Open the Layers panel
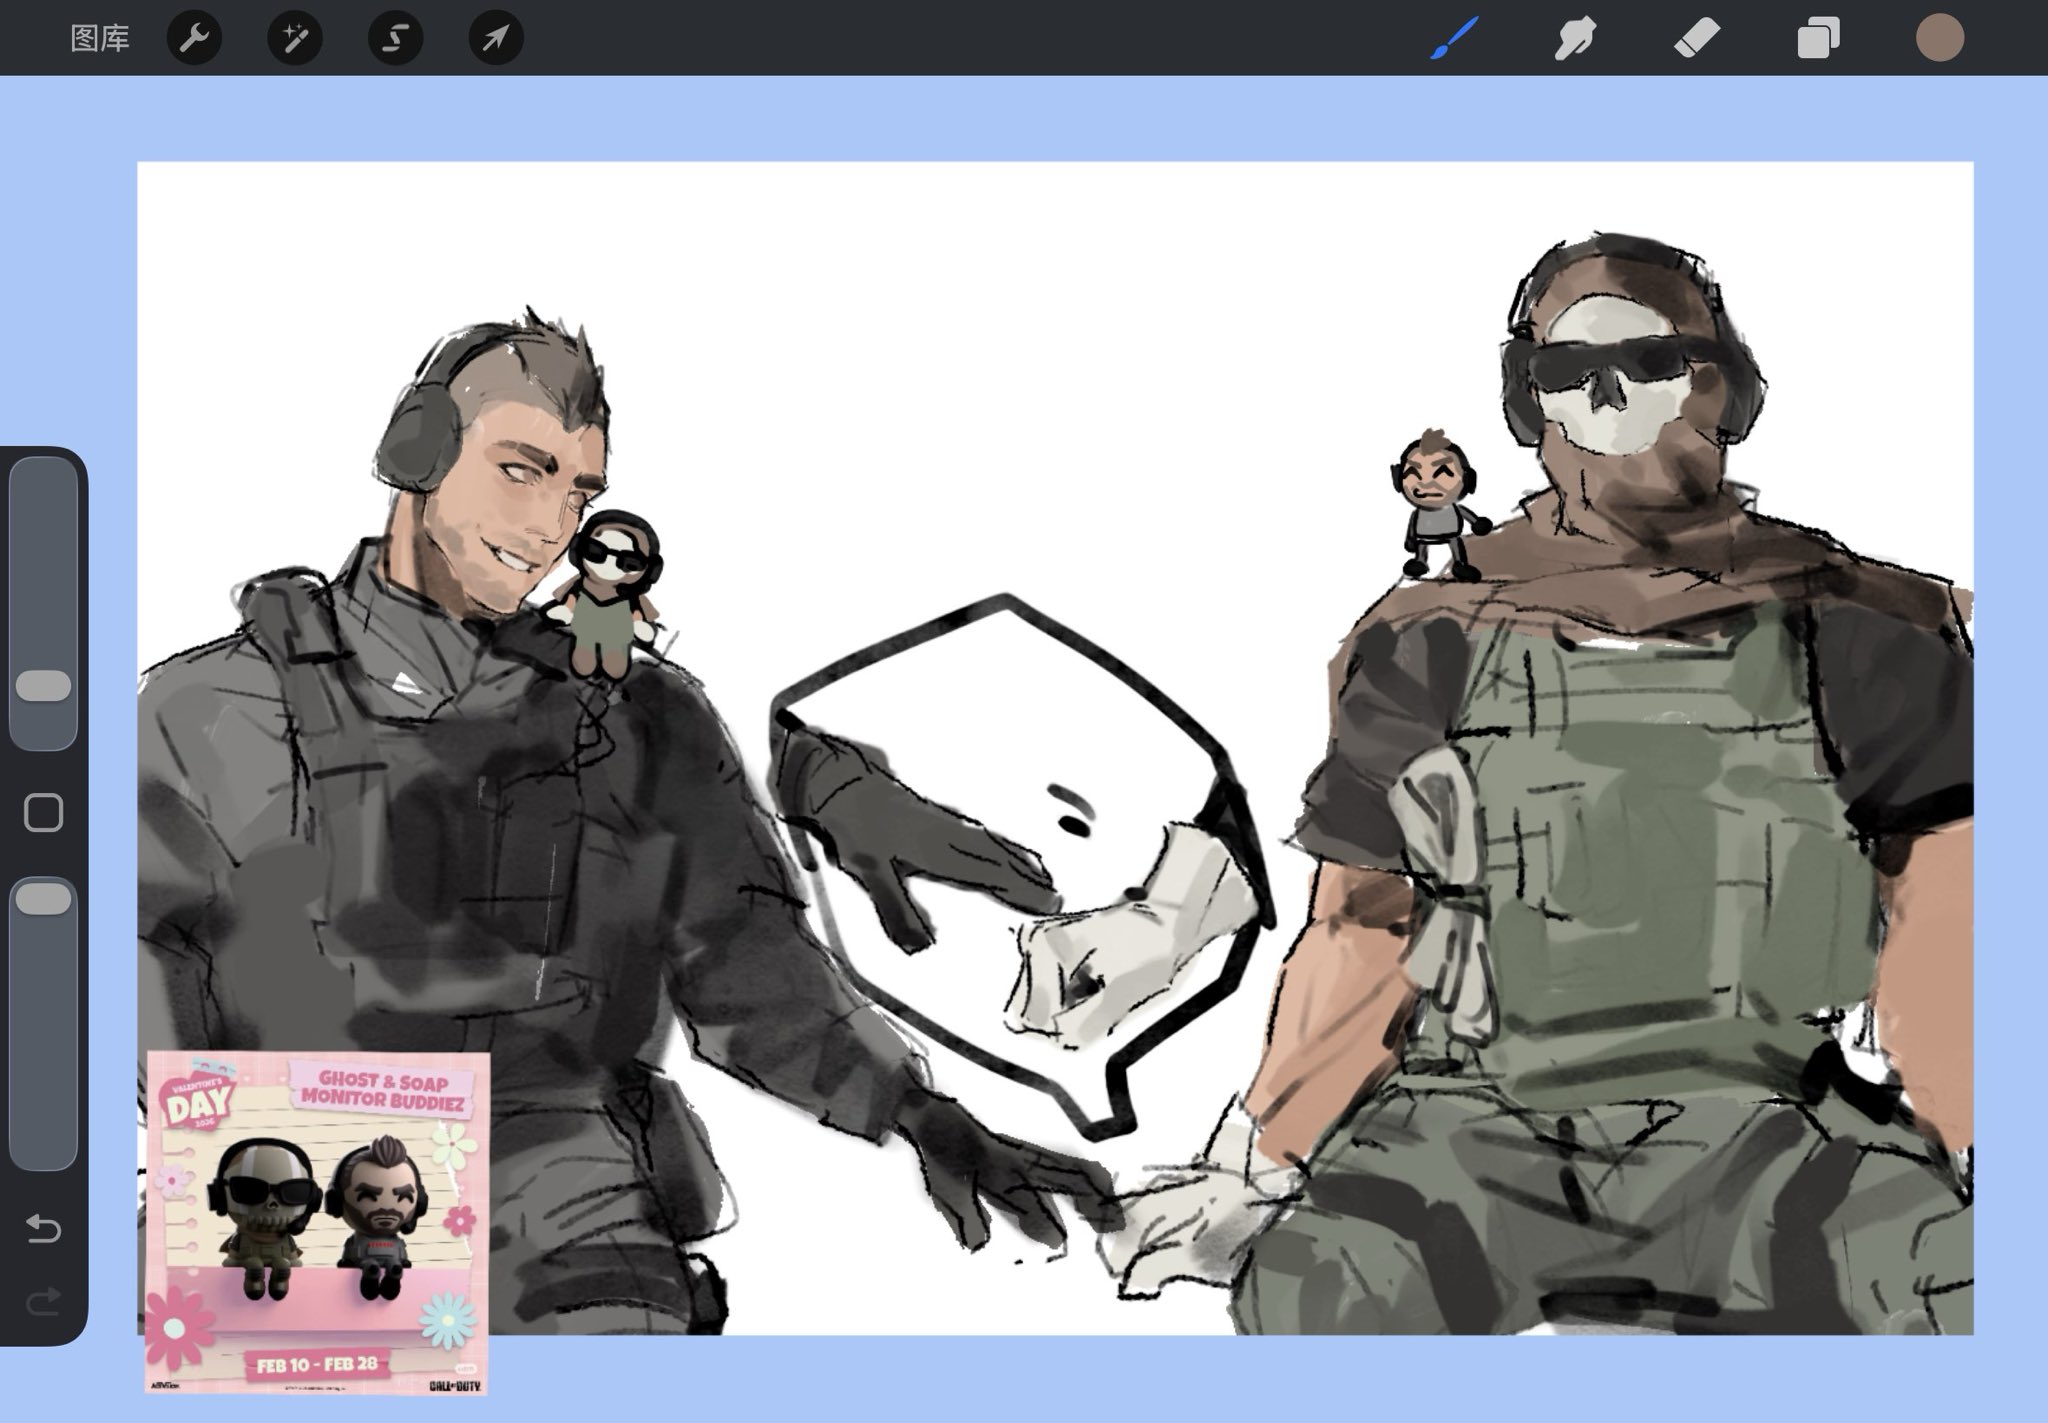2048x1423 pixels. pos(1818,39)
